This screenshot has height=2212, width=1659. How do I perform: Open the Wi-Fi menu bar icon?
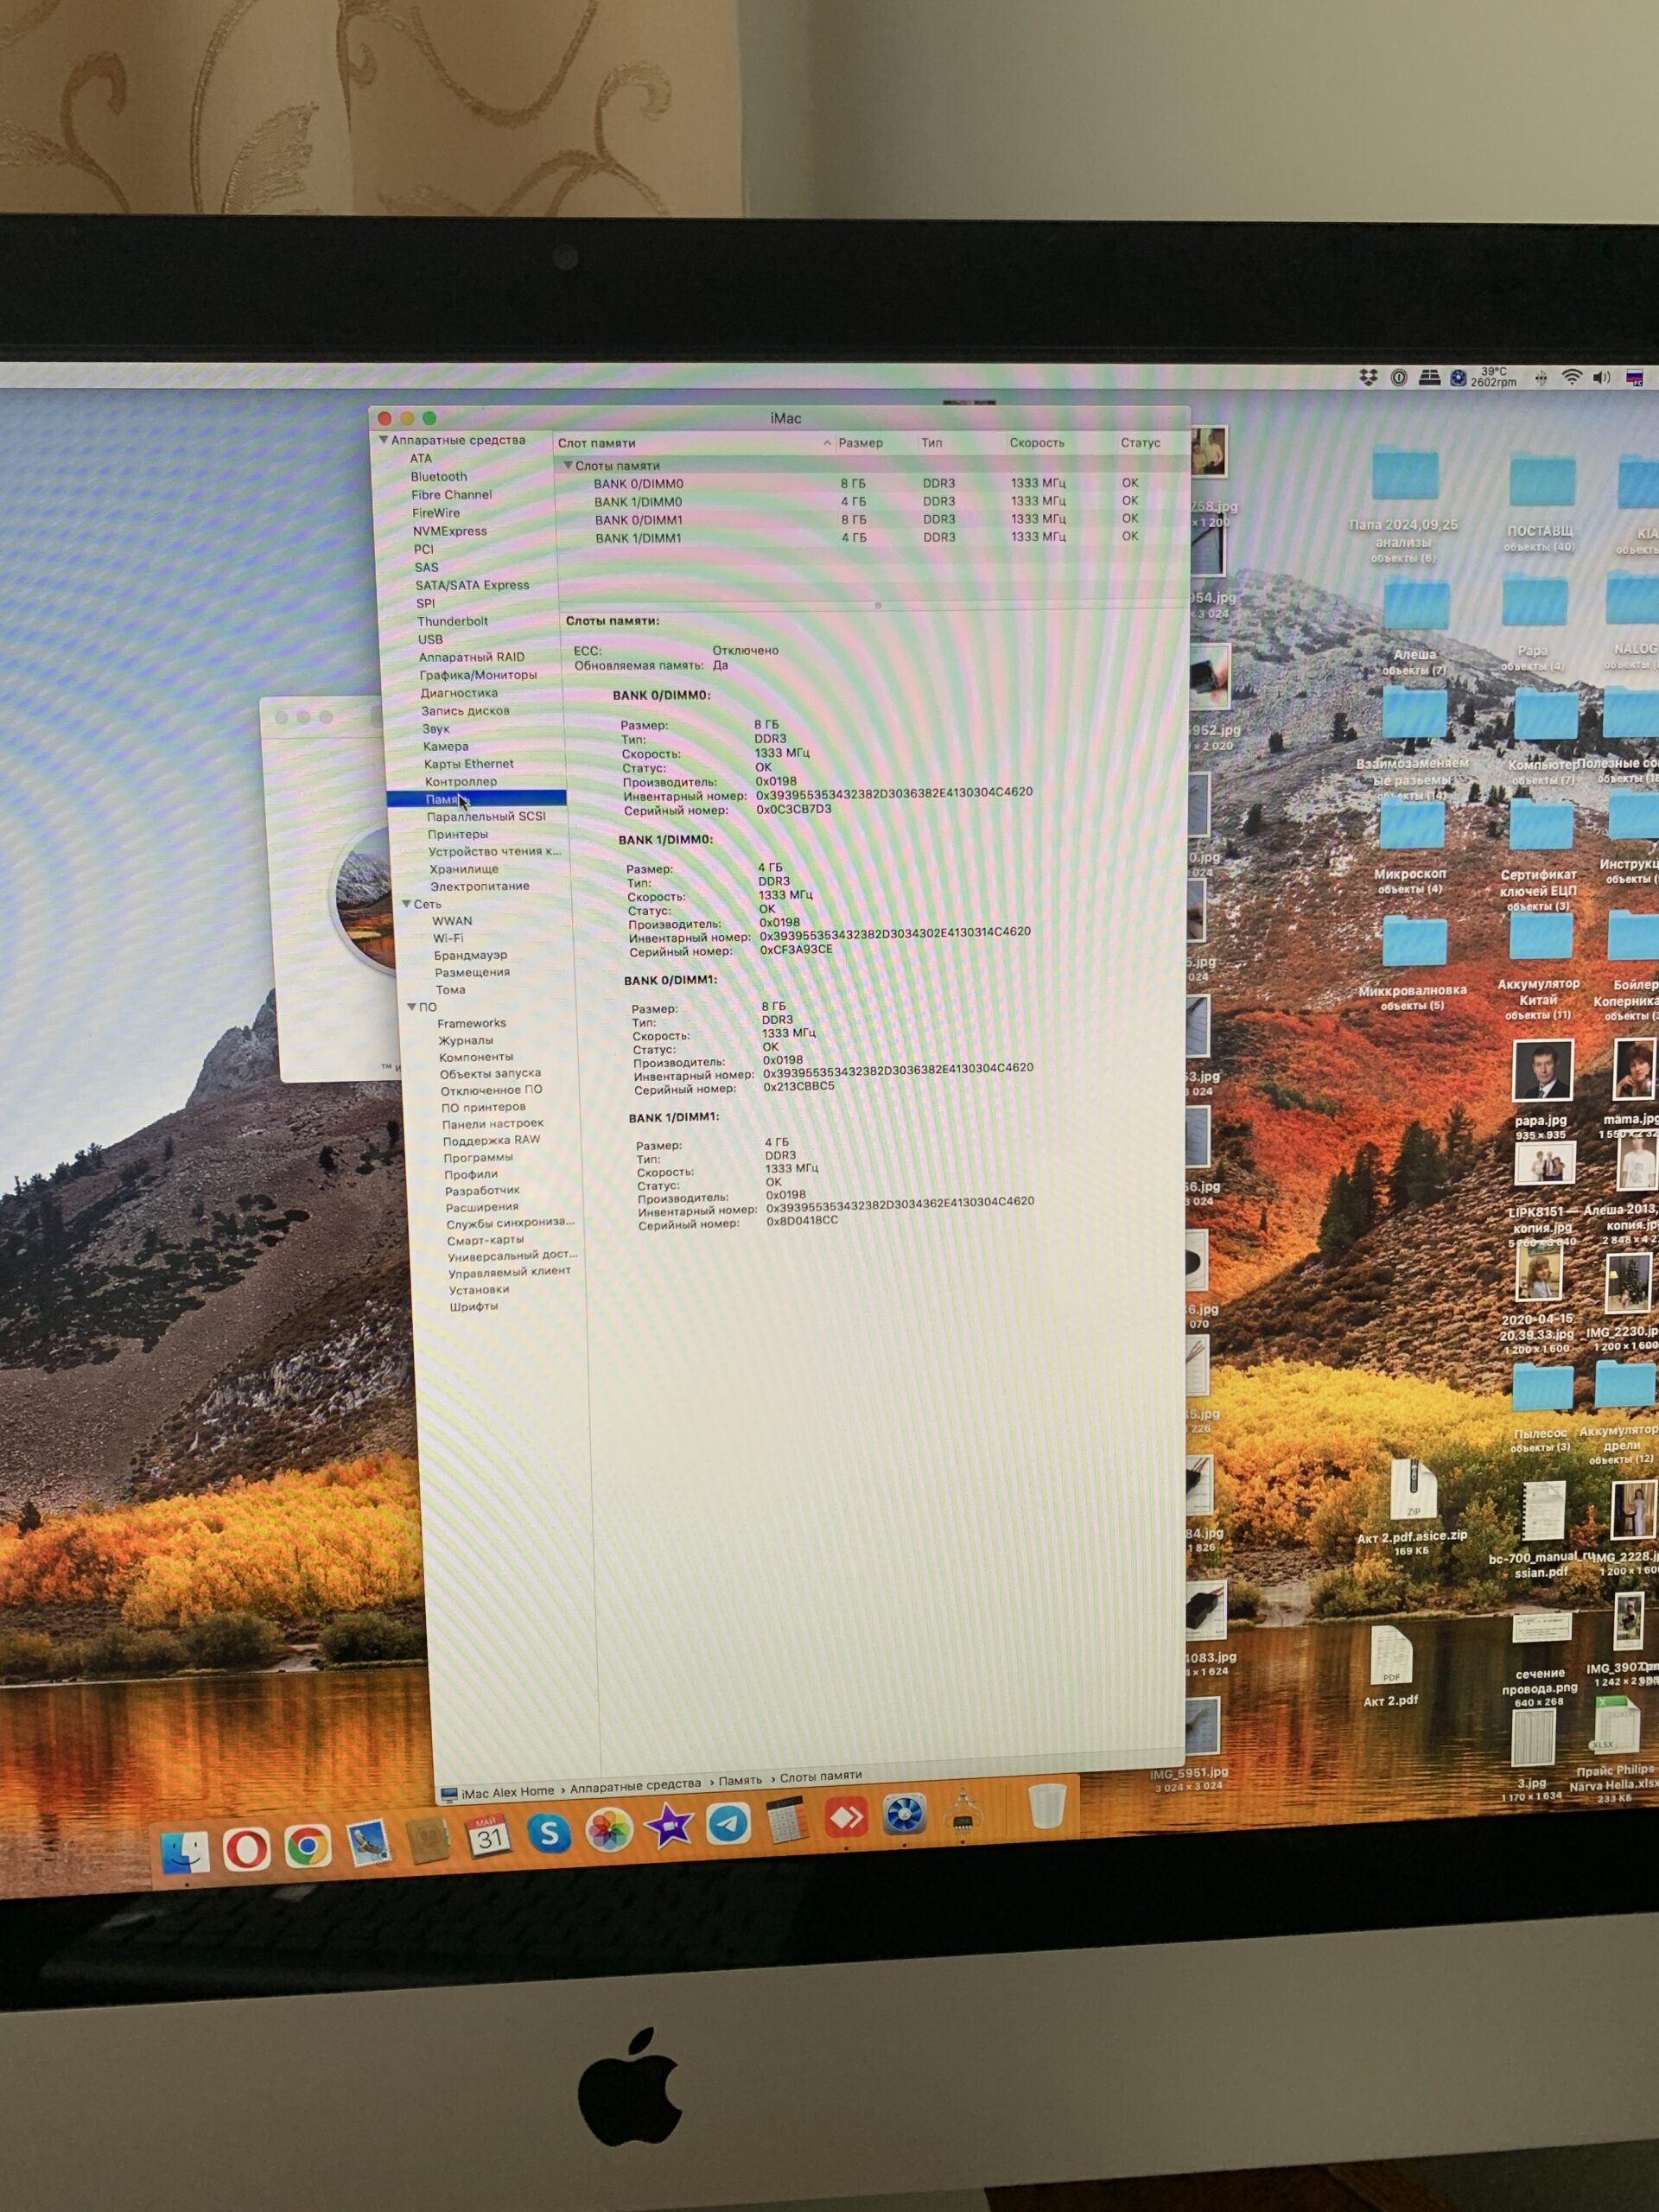1572,377
